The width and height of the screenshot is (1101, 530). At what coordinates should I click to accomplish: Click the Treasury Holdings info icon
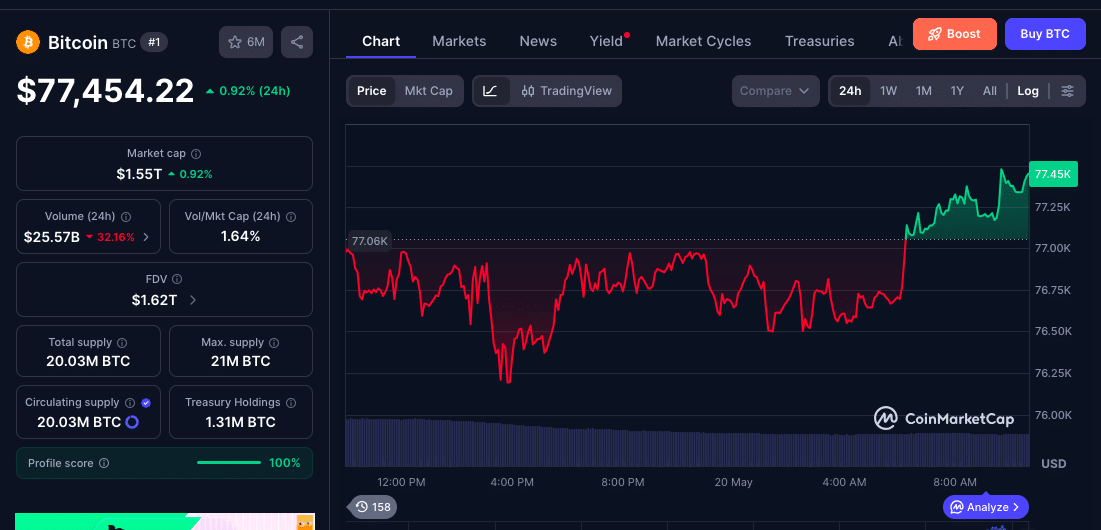point(291,403)
